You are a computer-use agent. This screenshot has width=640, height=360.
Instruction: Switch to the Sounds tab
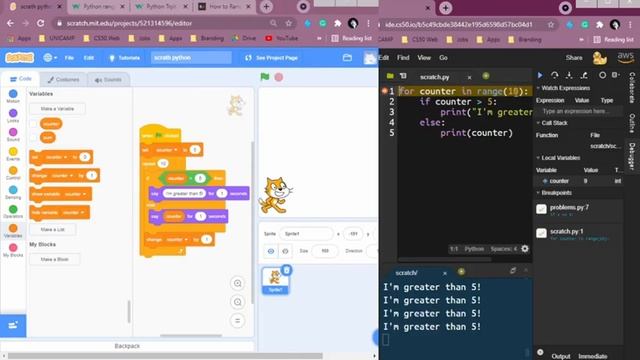(x=108, y=80)
